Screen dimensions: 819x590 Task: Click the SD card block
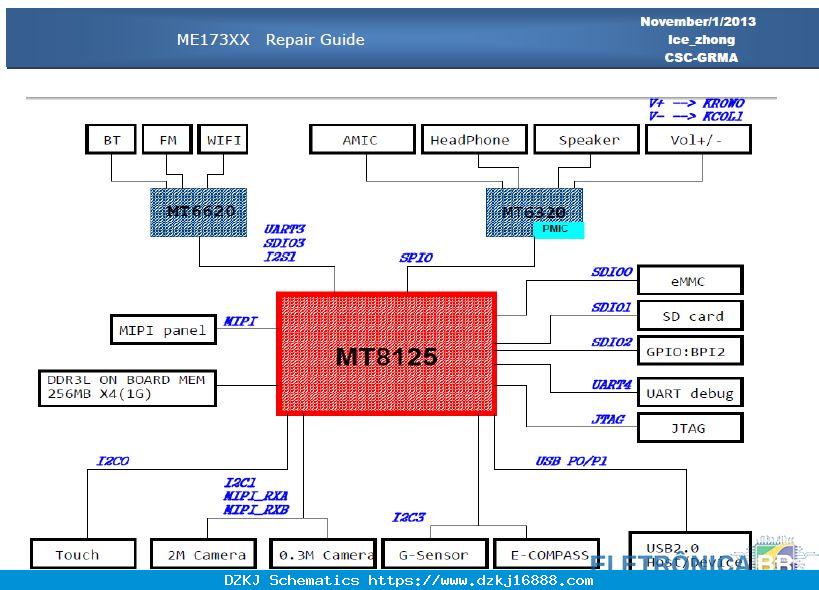[x=690, y=316]
